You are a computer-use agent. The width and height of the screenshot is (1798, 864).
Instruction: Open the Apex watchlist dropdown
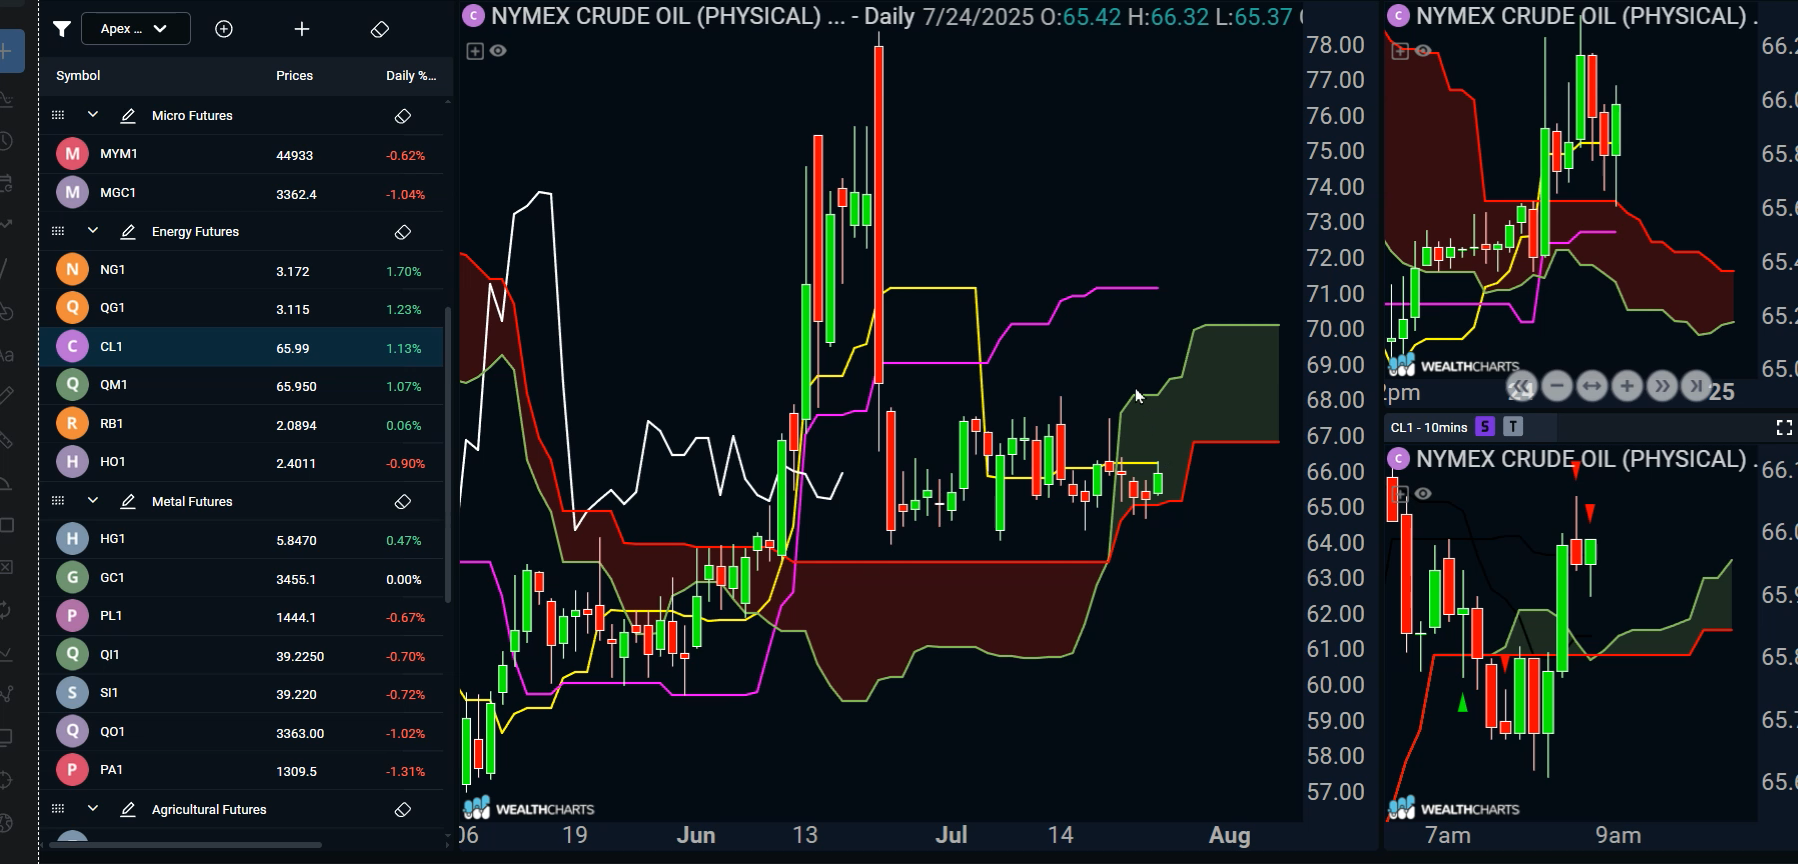137,29
